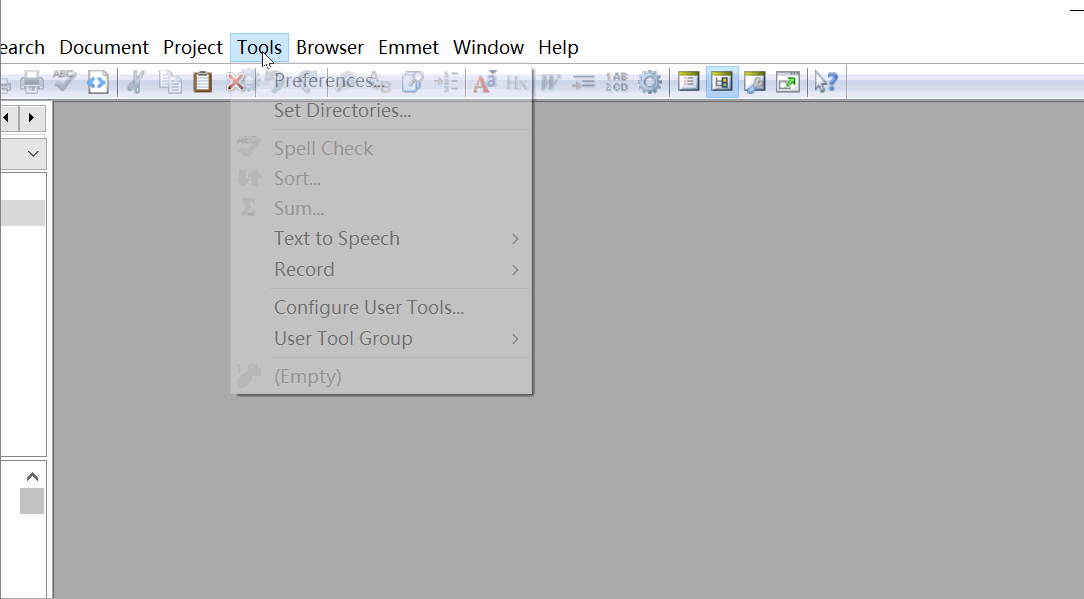Toggle Word Wrap with the W icon
This screenshot has width=1084, height=599.
point(550,83)
